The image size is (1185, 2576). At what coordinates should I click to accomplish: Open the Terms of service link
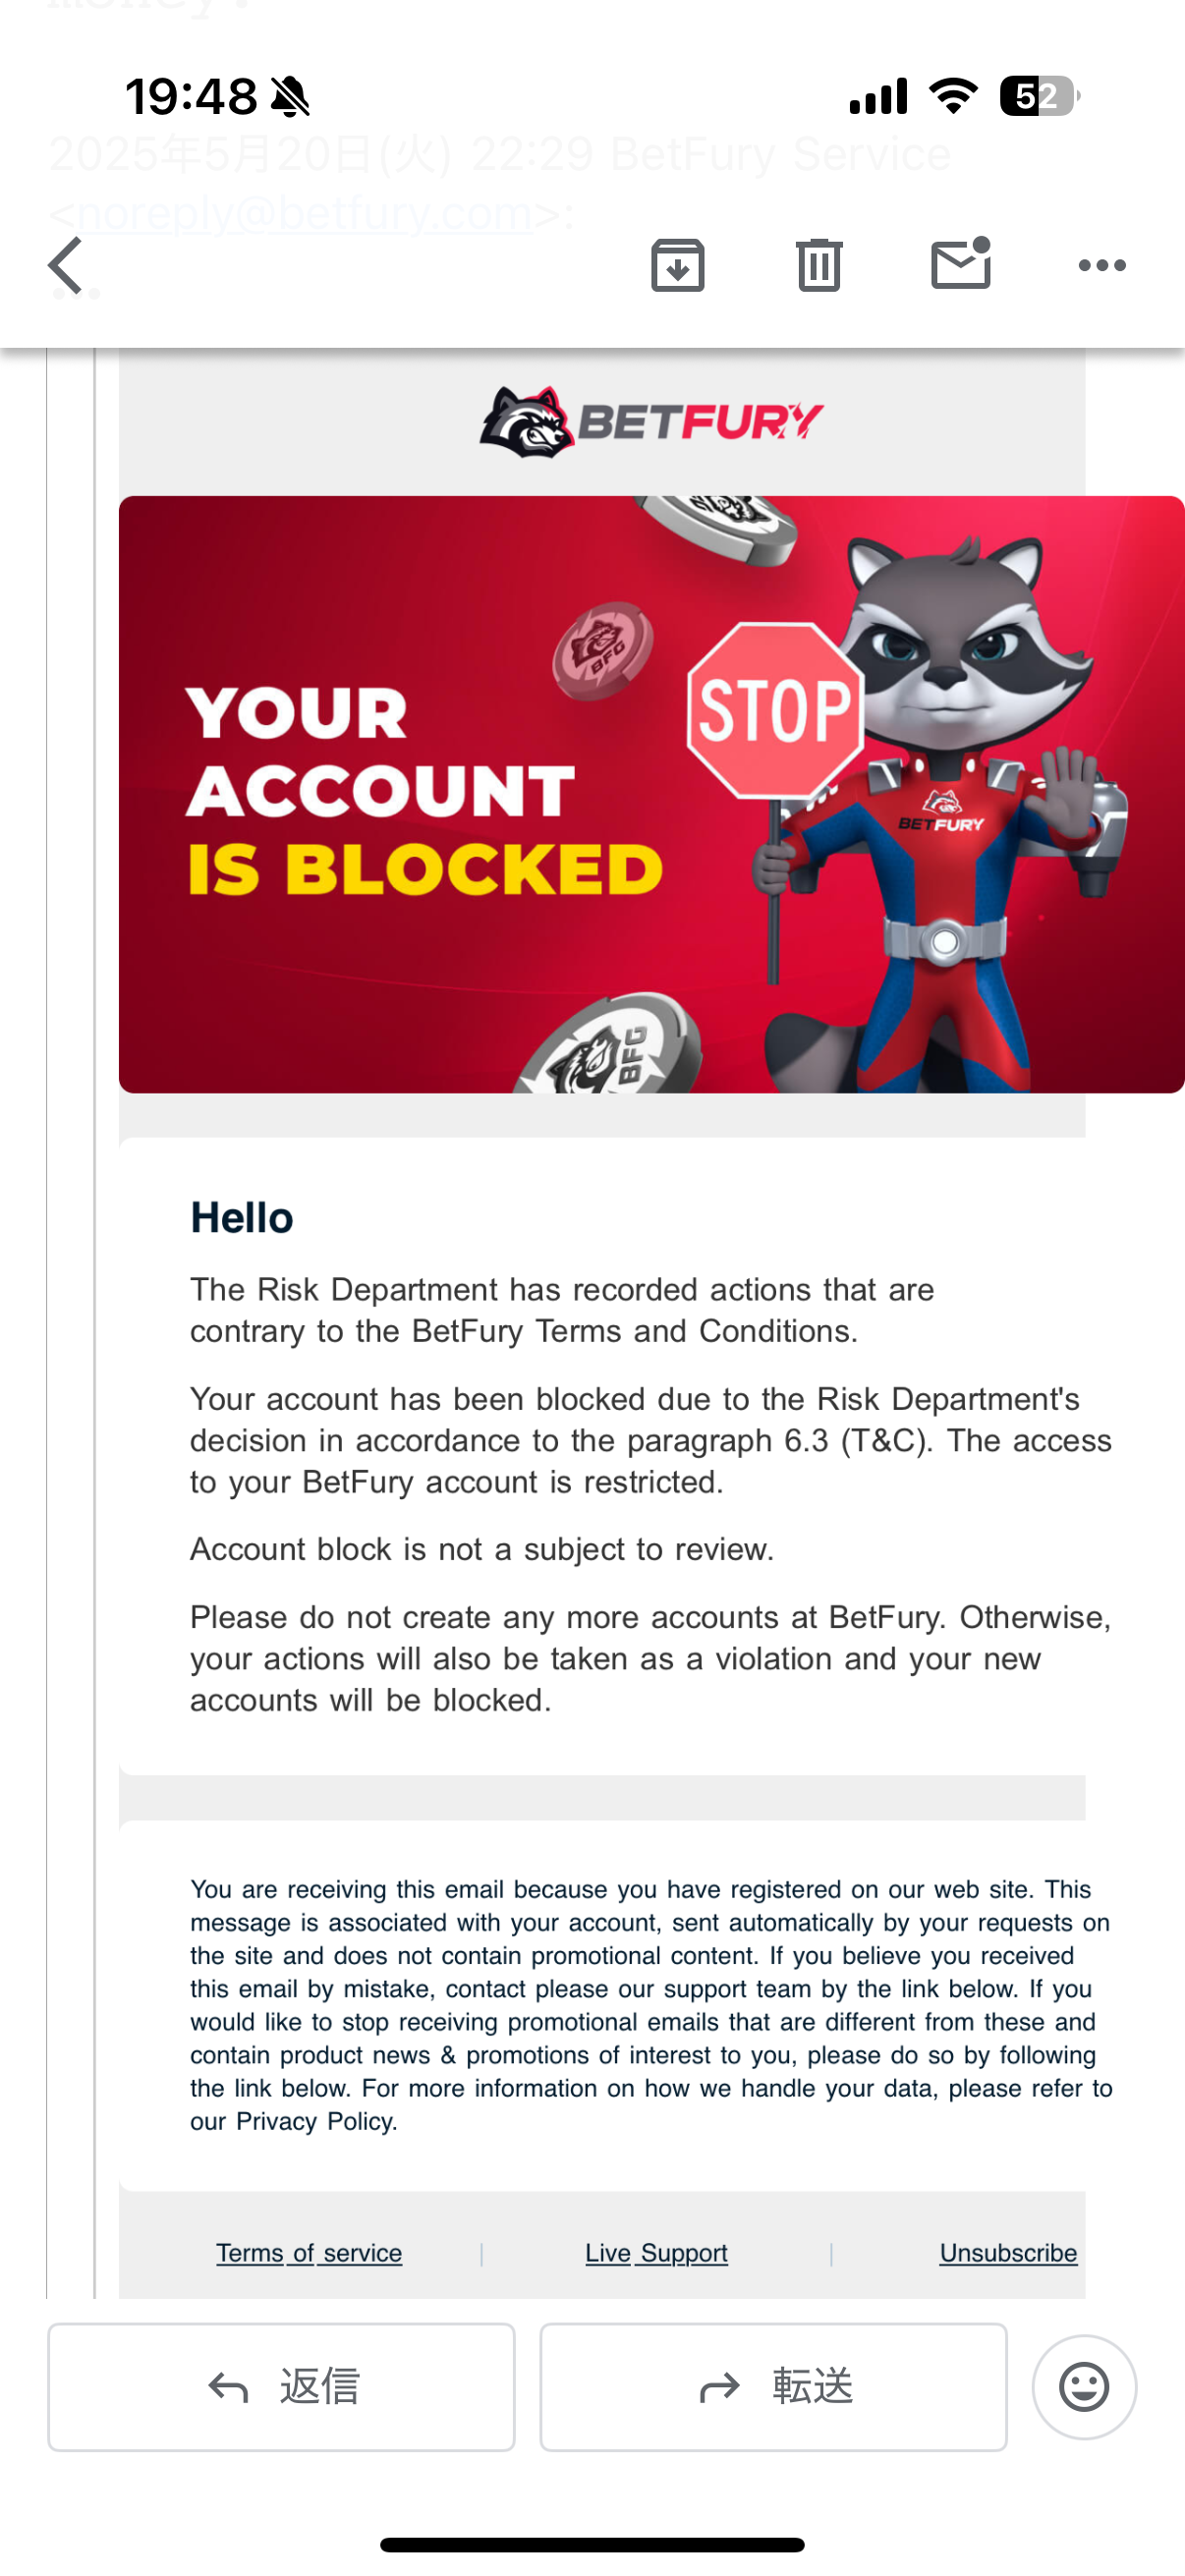coord(309,2253)
